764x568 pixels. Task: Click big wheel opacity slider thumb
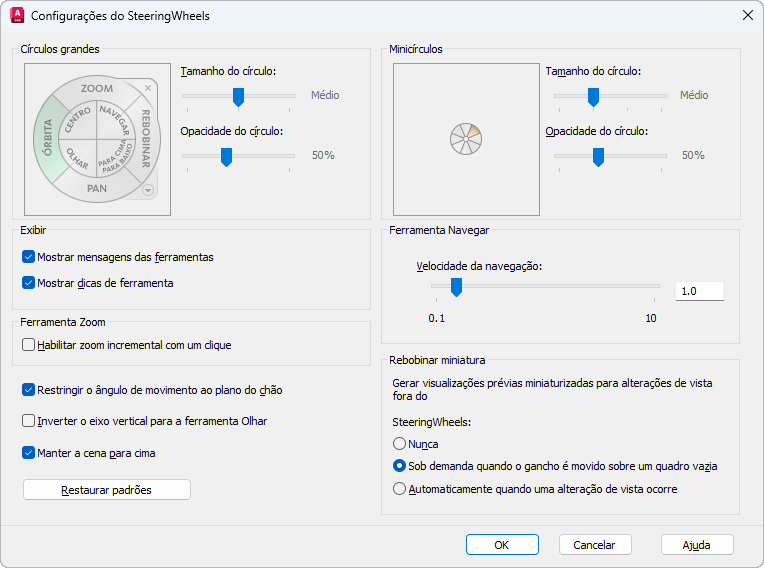tap(227, 157)
